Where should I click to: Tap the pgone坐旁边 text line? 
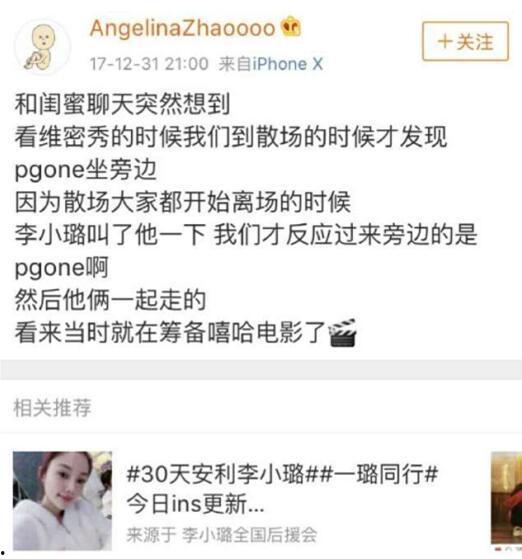coord(85,170)
